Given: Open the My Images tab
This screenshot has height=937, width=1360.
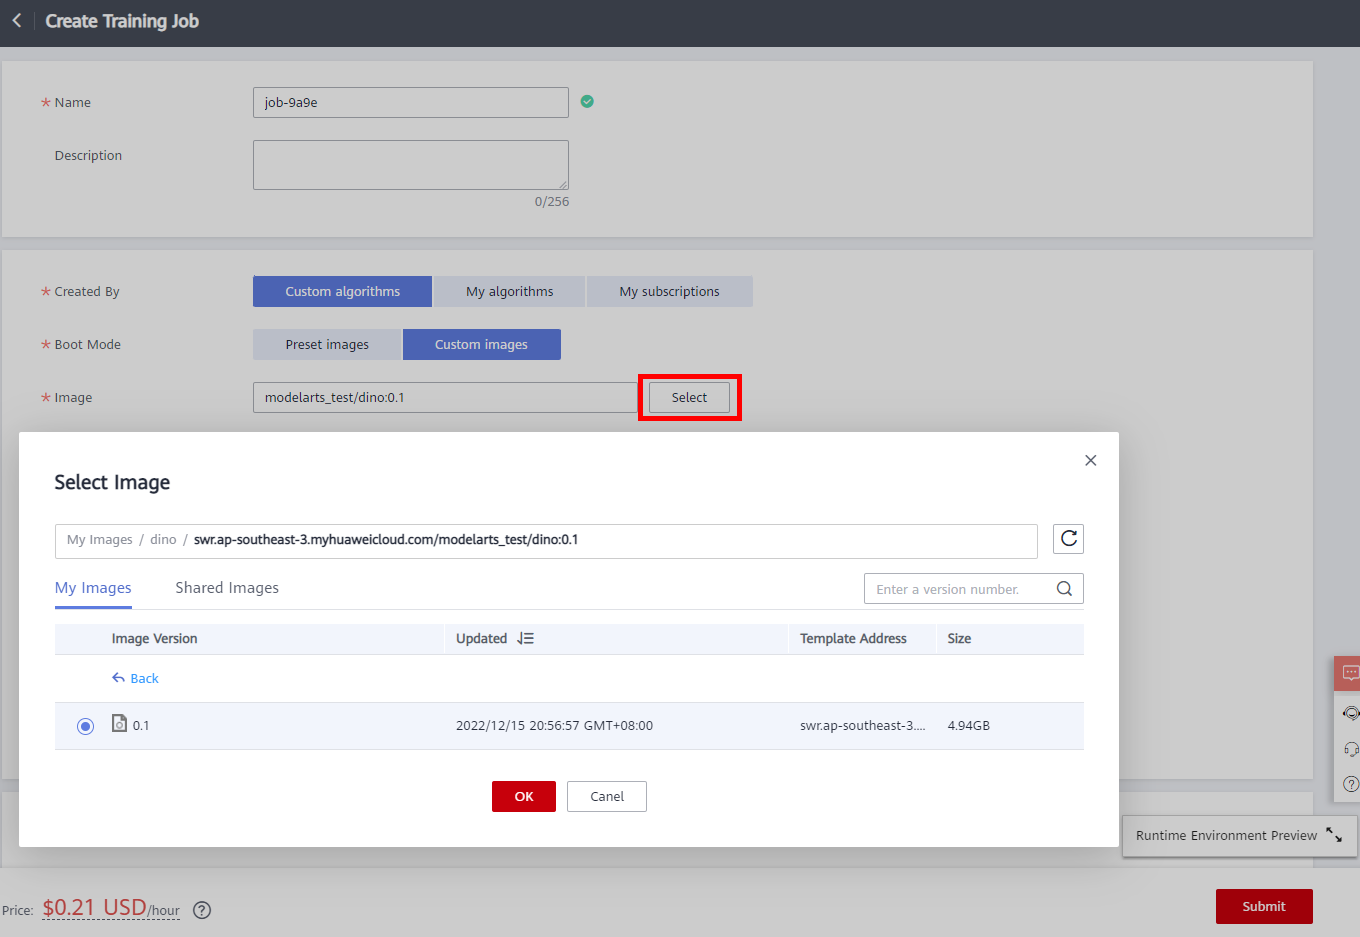Looking at the screenshot, I should [93, 588].
